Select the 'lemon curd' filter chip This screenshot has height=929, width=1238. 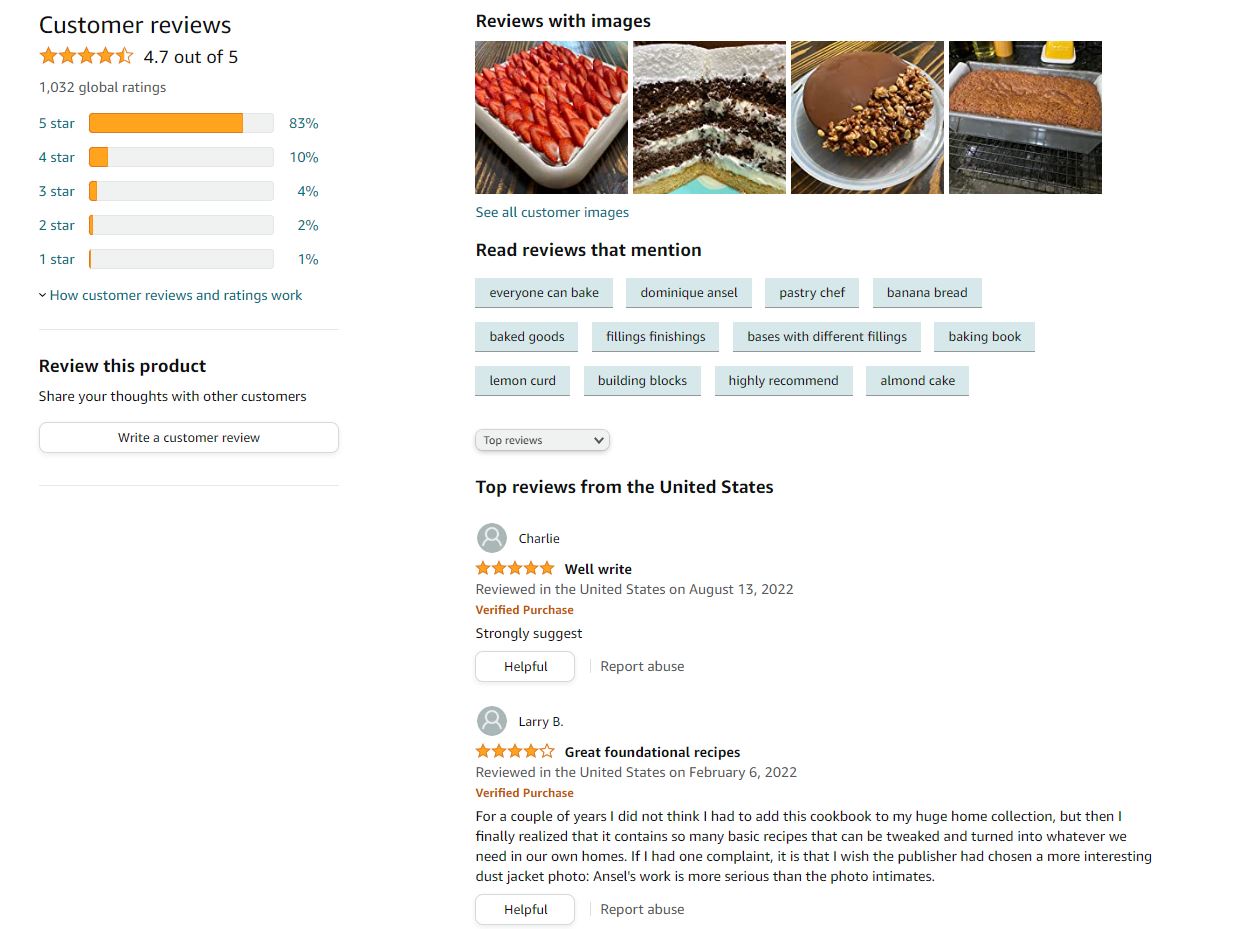tap(522, 380)
